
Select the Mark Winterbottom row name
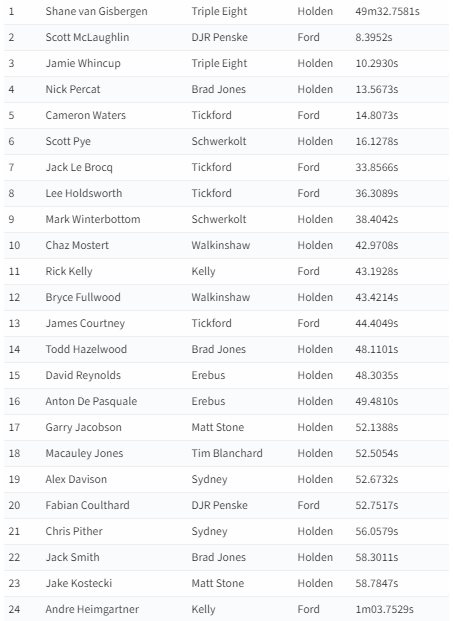[93, 219]
